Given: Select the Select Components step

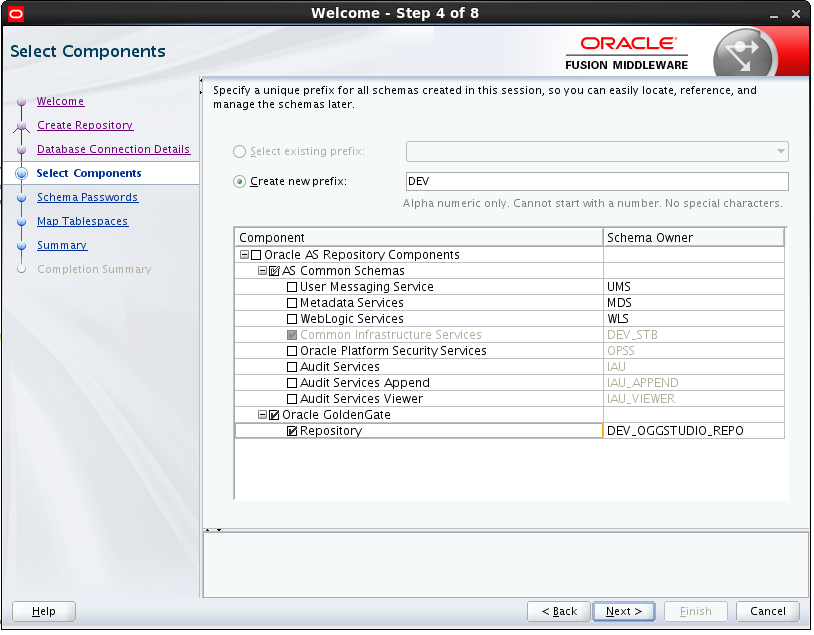Looking at the screenshot, I should [89, 173].
